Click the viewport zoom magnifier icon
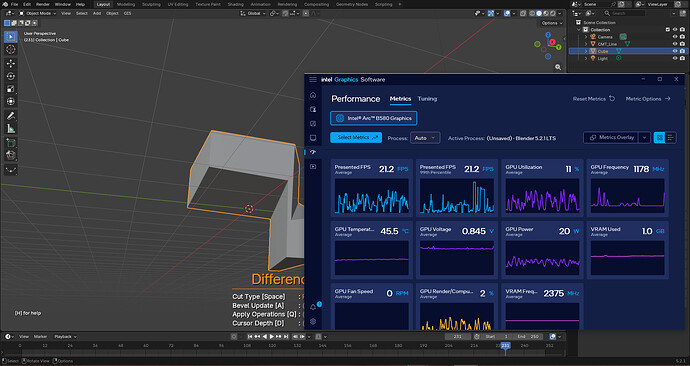 (558, 67)
